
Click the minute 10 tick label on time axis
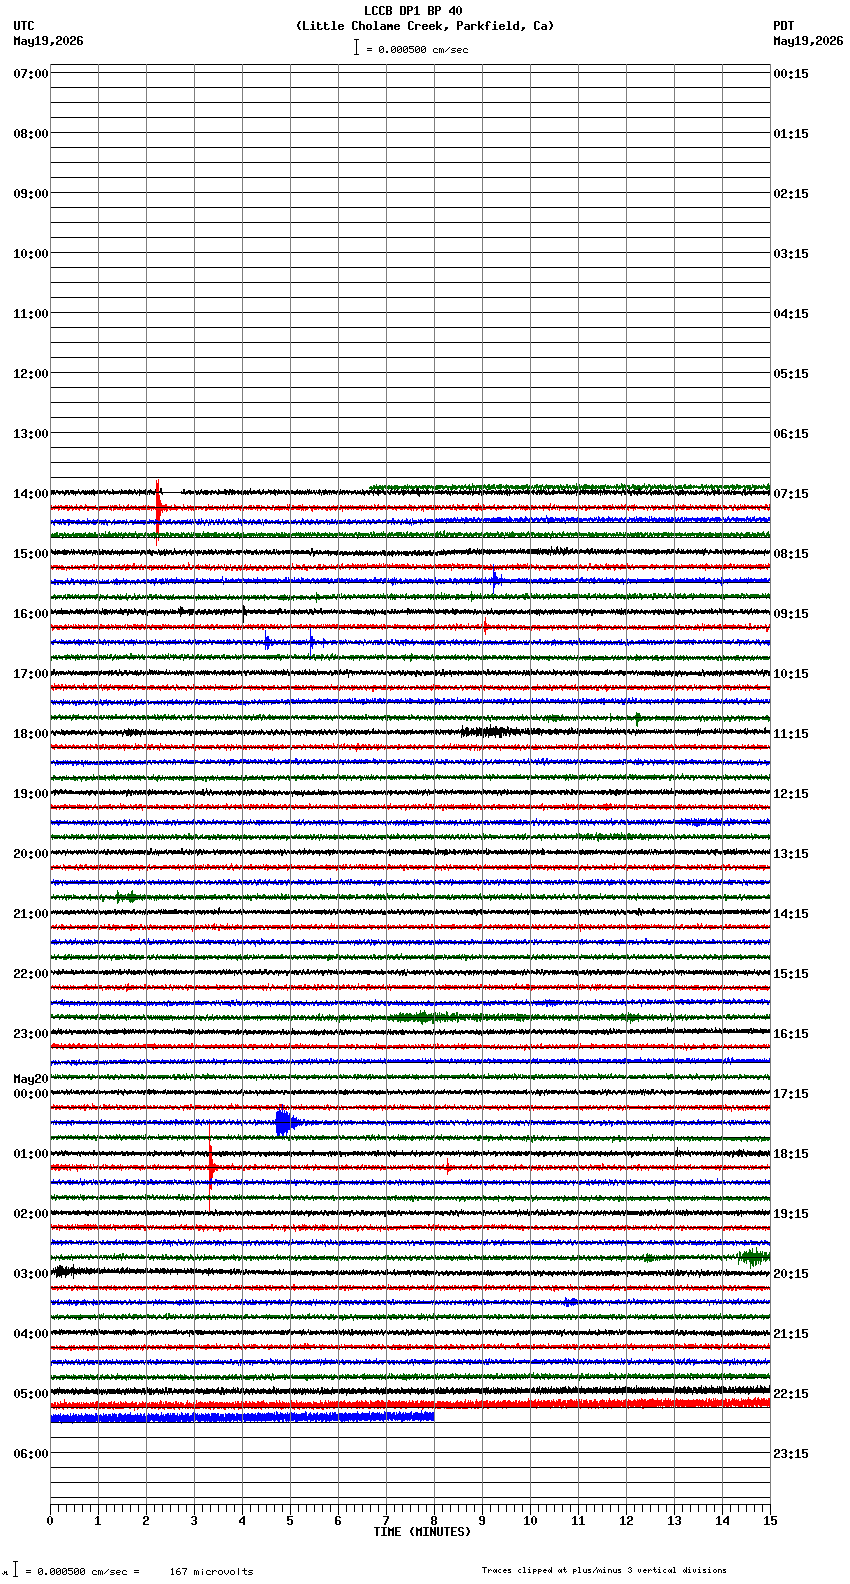click(530, 1521)
